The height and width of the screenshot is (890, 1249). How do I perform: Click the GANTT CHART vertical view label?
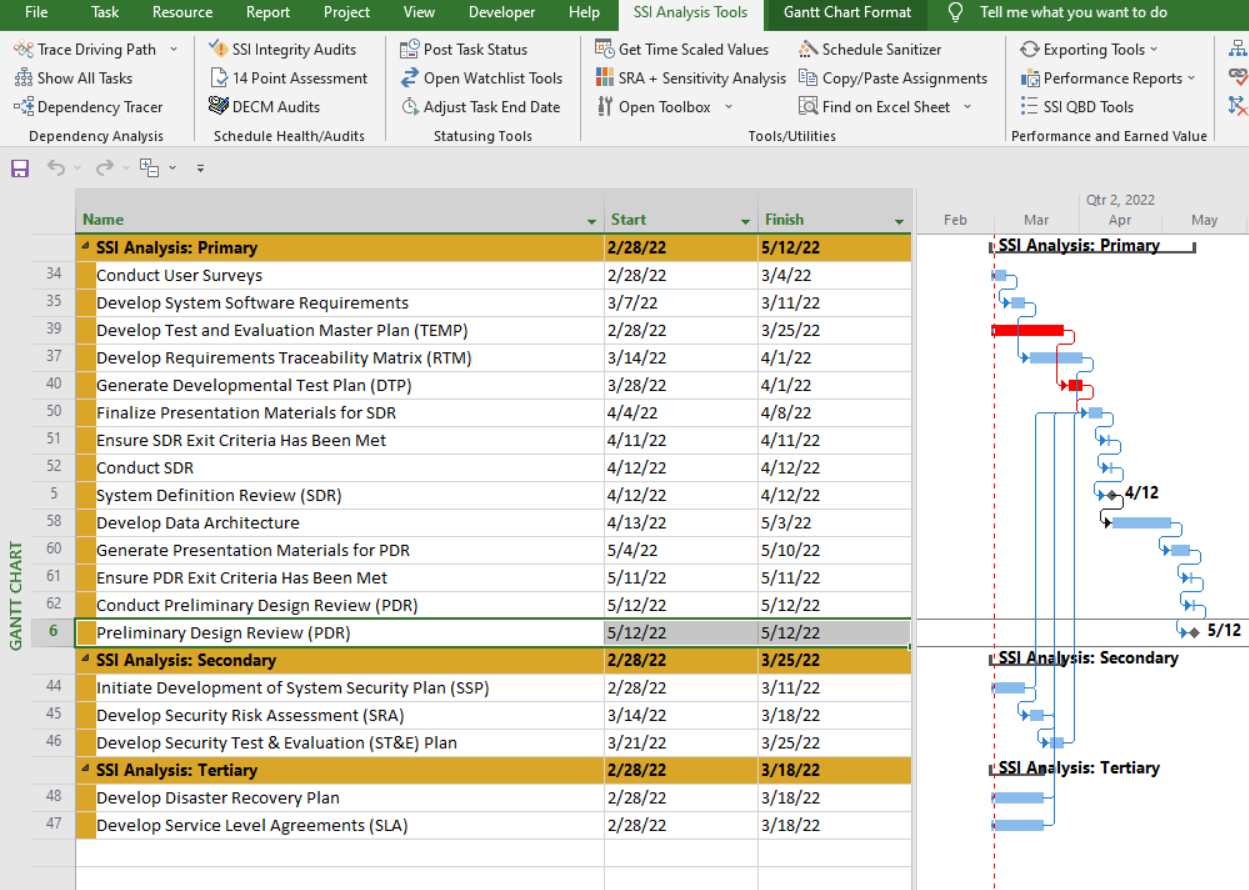tap(16, 596)
